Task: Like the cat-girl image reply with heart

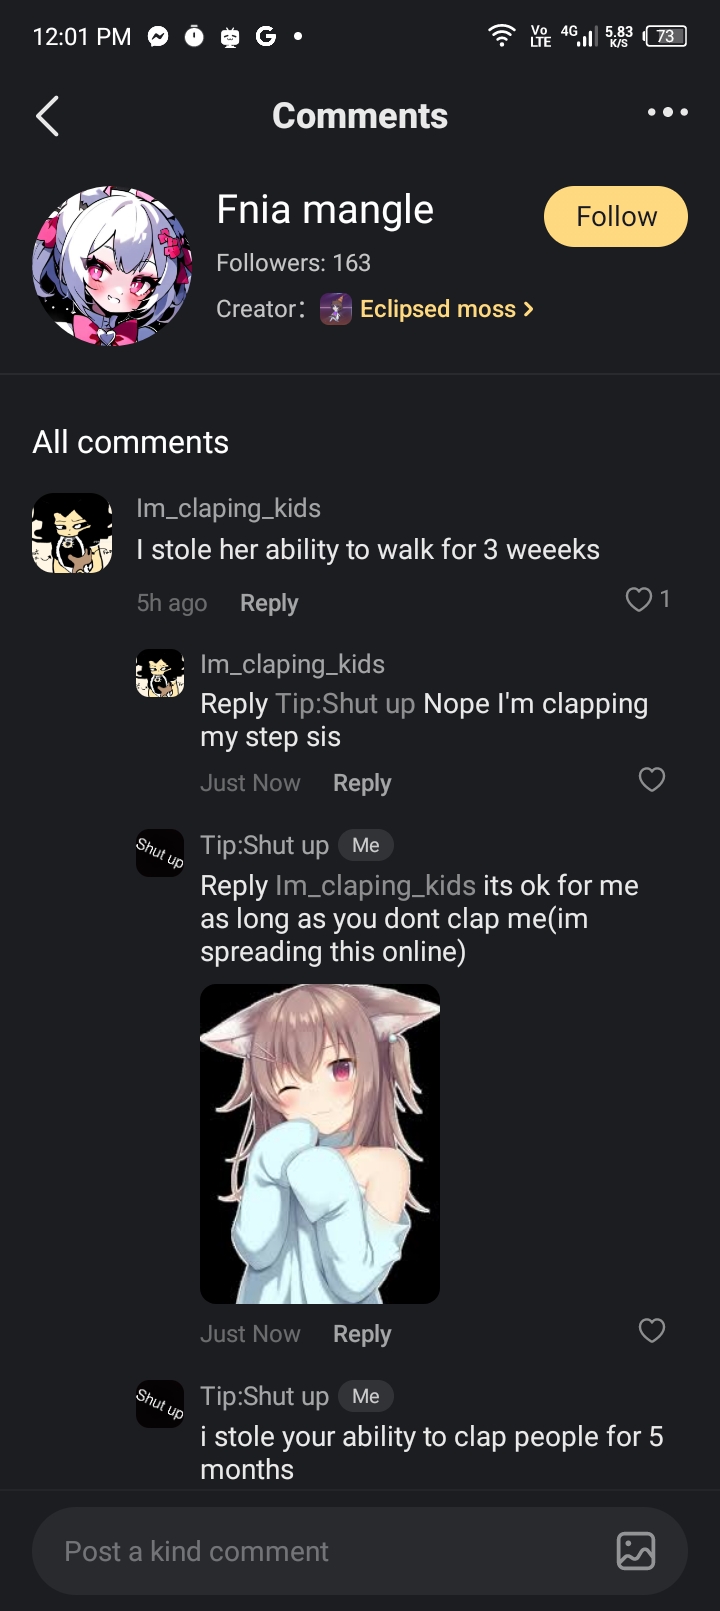Action: [652, 1330]
